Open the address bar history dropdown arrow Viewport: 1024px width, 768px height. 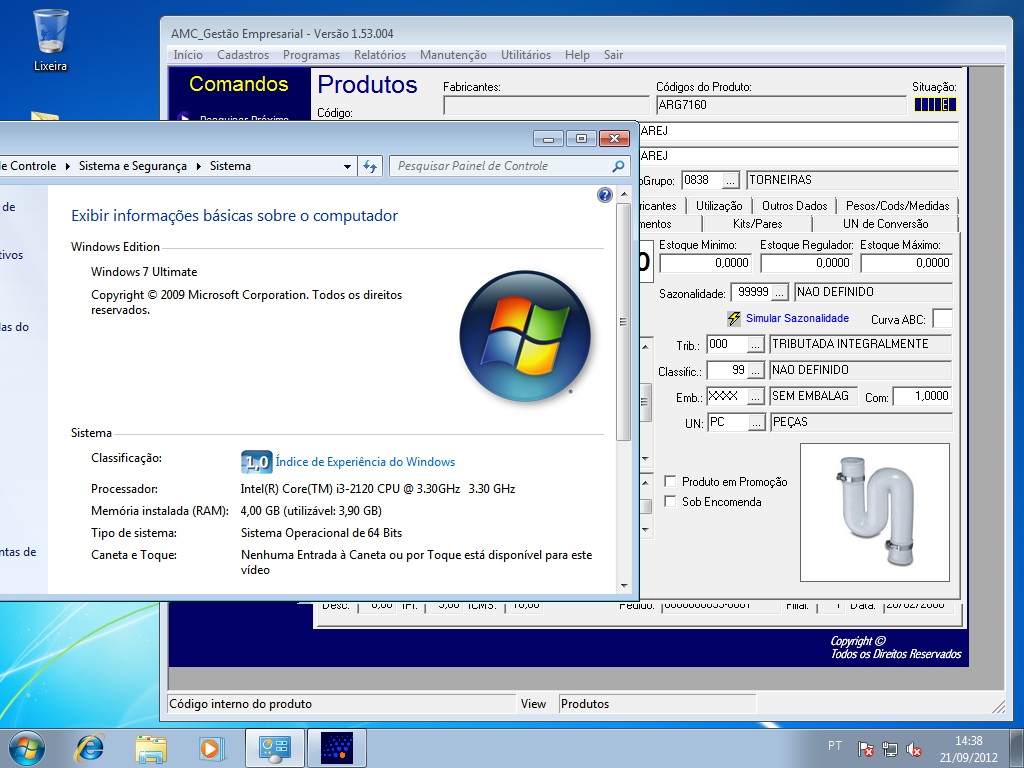pyautogui.click(x=347, y=167)
